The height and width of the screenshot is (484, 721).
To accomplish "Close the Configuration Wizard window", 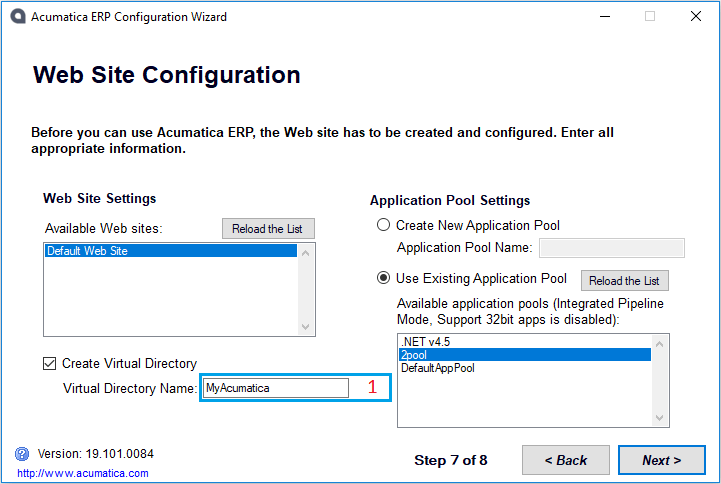I will click(696, 16).
